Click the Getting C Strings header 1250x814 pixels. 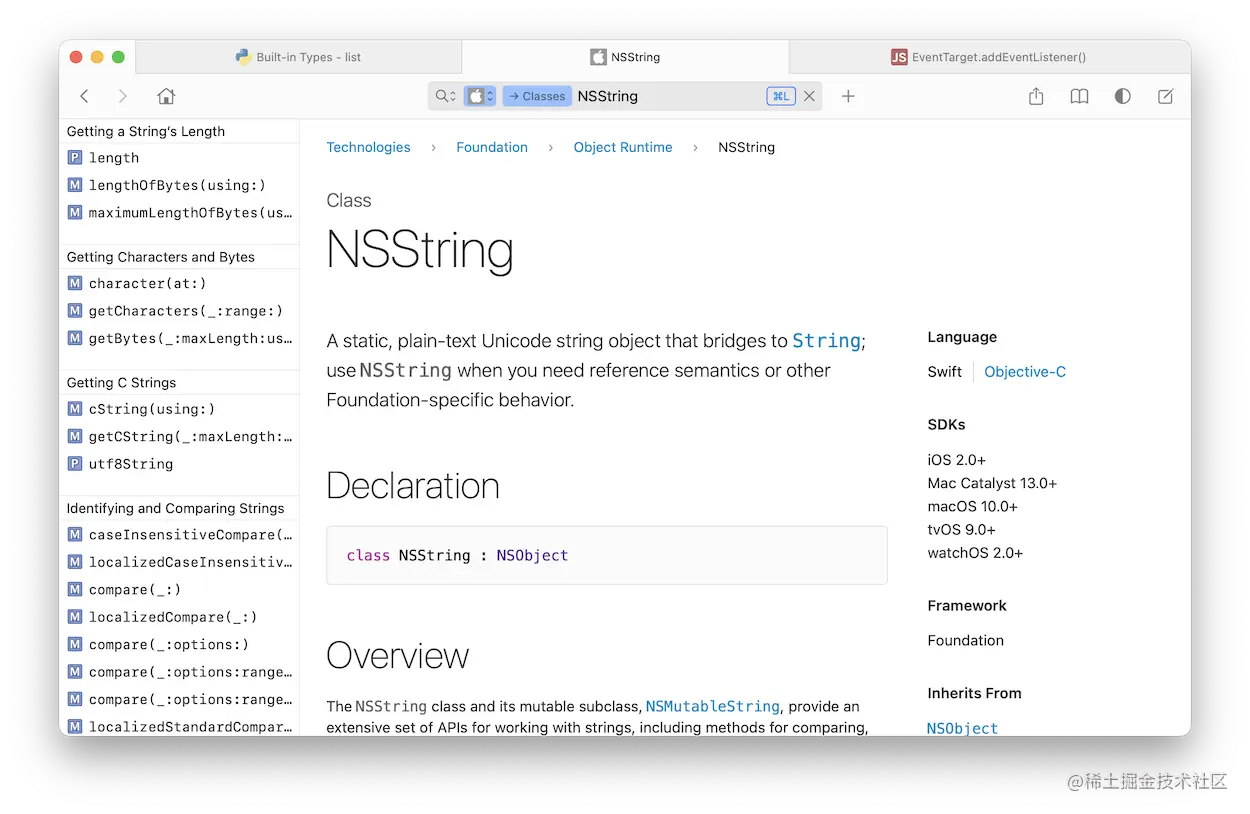[x=121, y=383]
